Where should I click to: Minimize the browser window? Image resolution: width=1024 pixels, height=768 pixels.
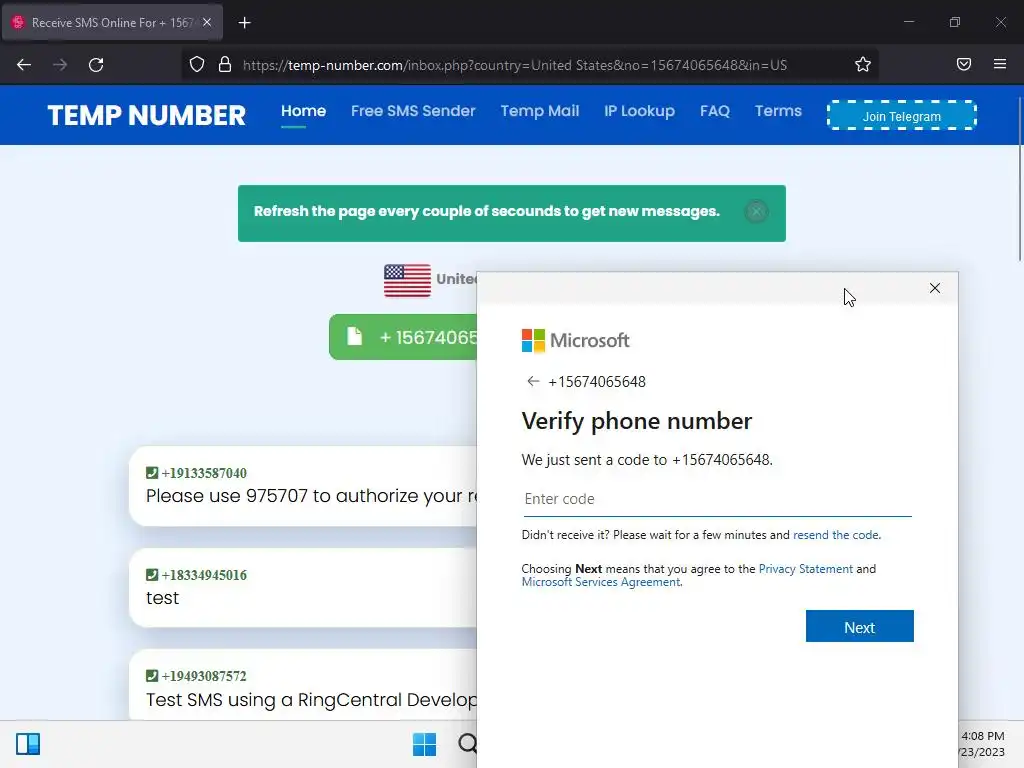click(x=908, y=22)
